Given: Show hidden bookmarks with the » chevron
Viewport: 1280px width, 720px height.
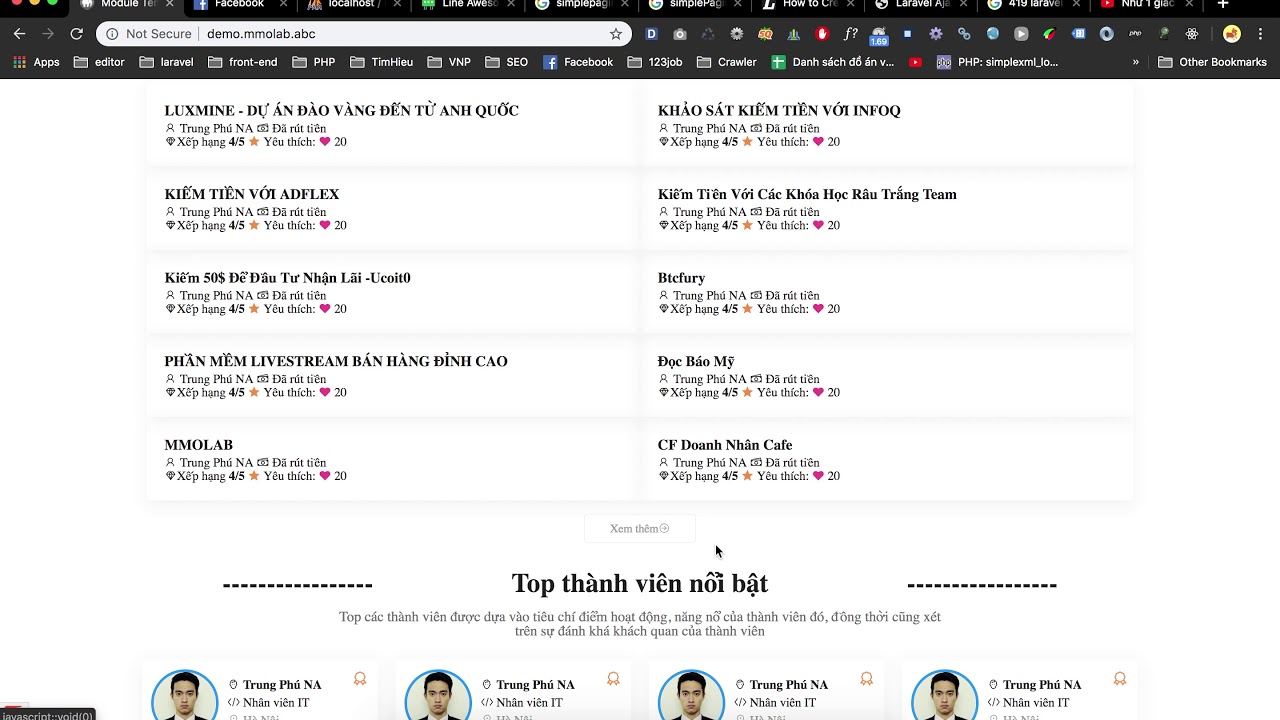Looking at the screenshot, I should pyautogui.click(x=1135, y=62).
